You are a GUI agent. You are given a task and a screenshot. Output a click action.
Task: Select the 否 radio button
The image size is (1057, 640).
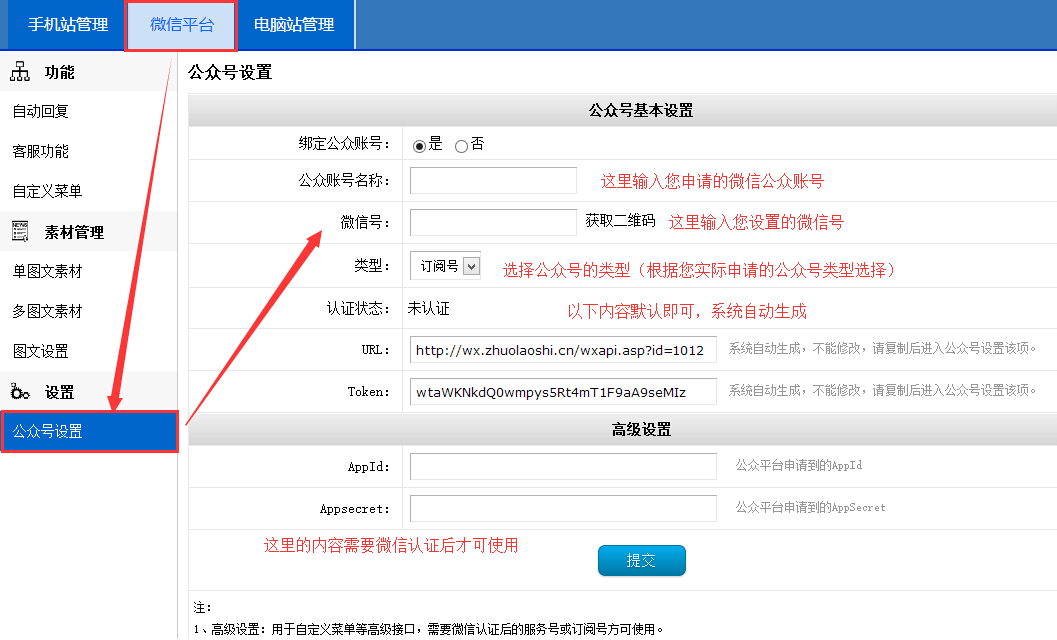(461, 146)
